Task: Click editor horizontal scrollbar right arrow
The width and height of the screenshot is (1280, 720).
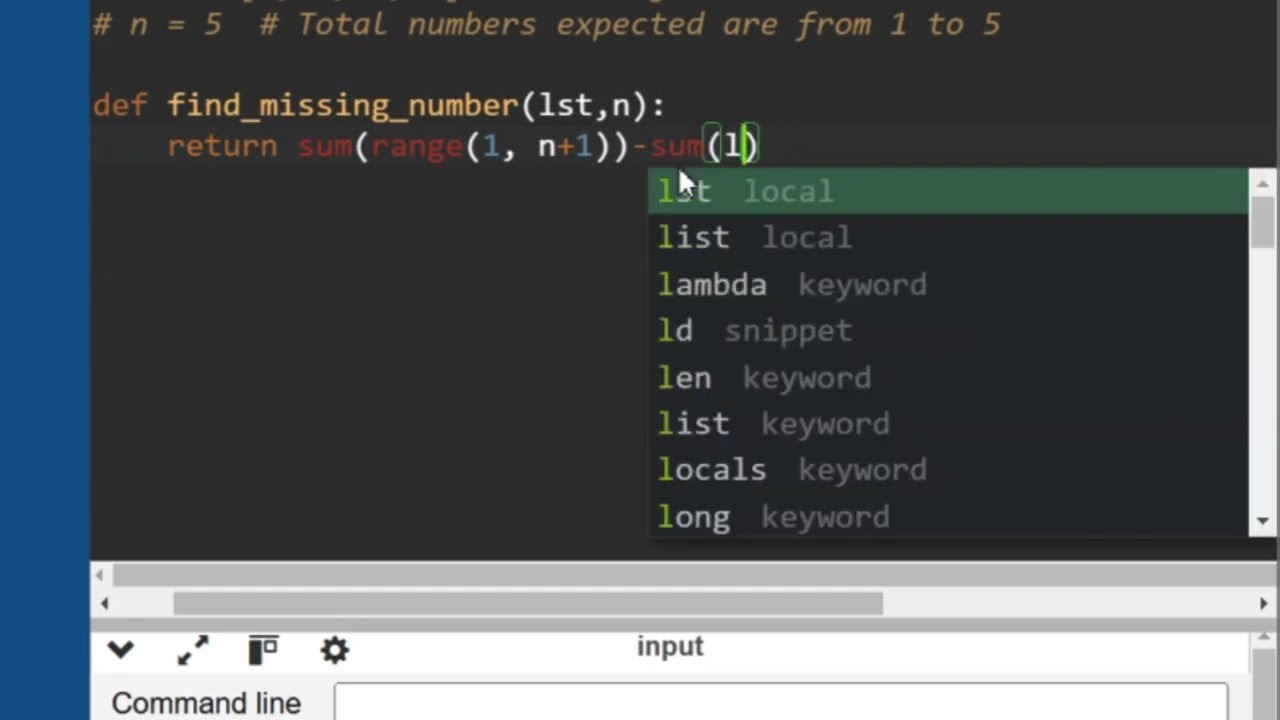Action: tap(1263, 604)
